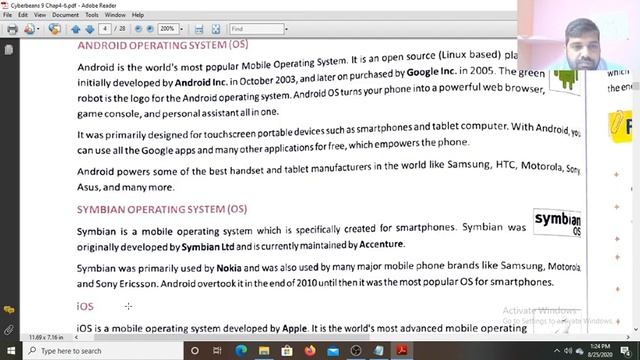Zoom out with the minus circle button
This screenshot has height=360, width=640.
coord(138,29)
